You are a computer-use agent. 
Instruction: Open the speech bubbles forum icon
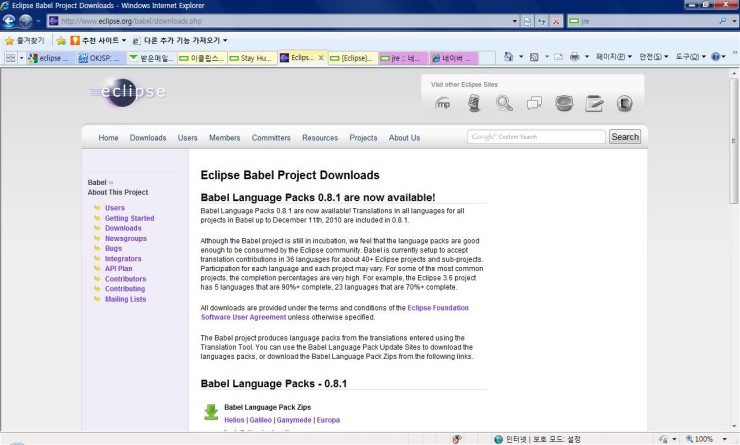[x=535, y=103]
